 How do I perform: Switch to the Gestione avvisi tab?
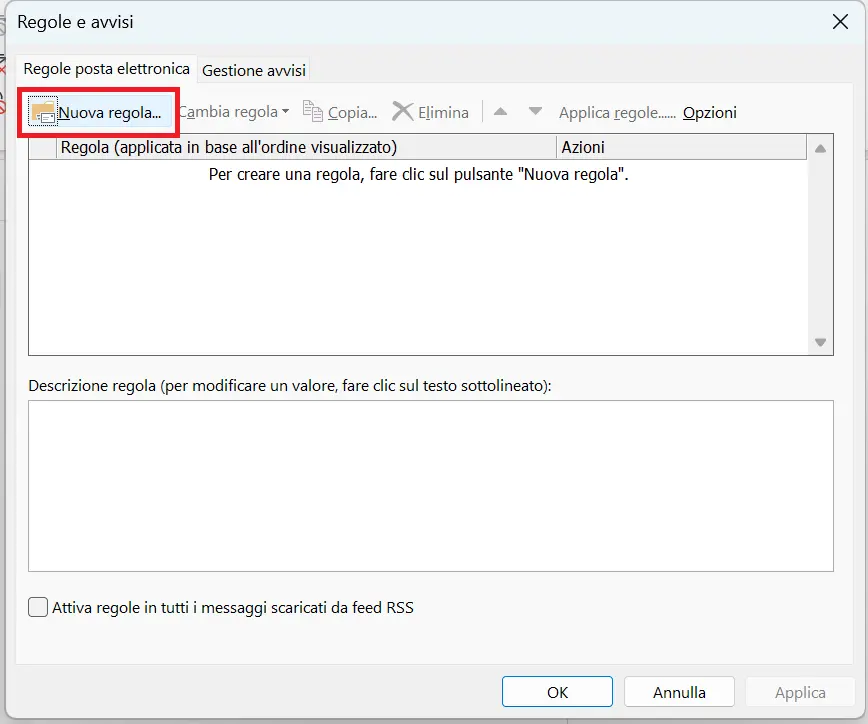tap(253, 70)
